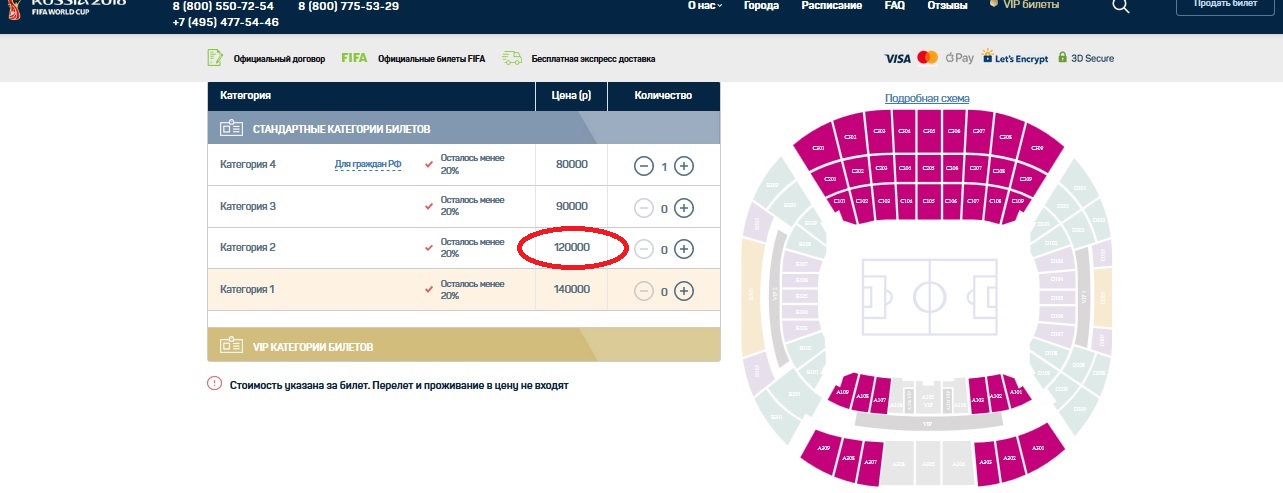This screenshot has width=1283, height=493.
Task: Click the Apple Pay logo
Action: pyautogui.click(x=959, y=58)
